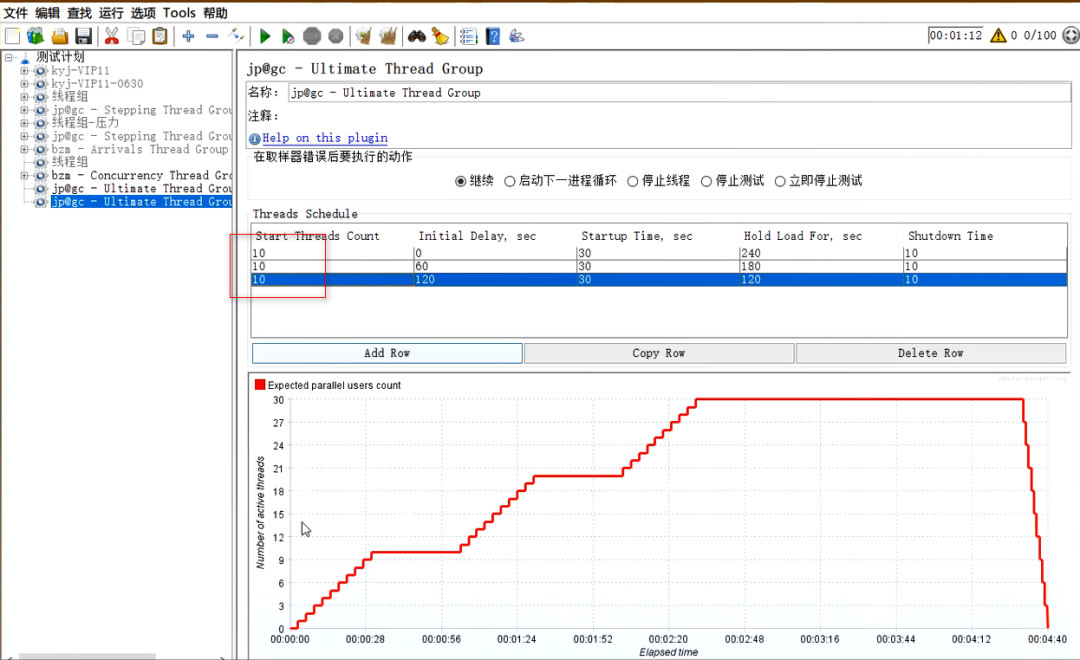Open the 帮助 menu
Screen dimensions: 1080x660
point(215,13)
